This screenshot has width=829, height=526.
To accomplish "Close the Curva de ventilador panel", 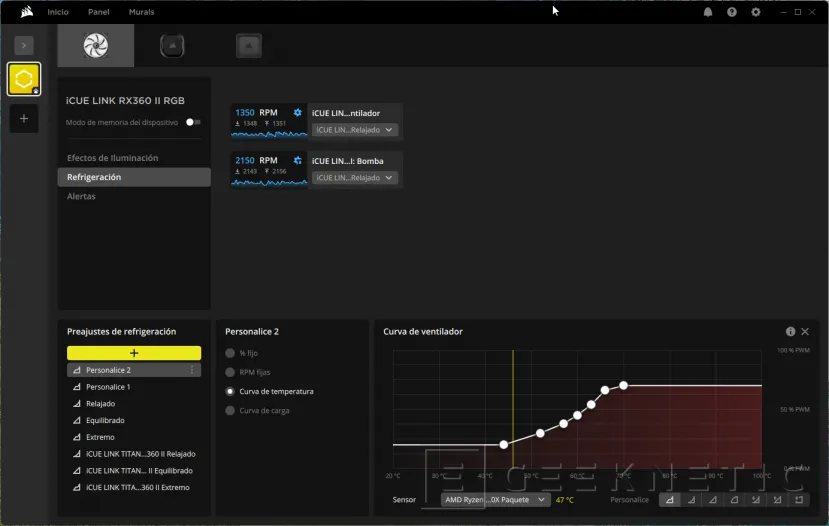I will click(805, 331).
